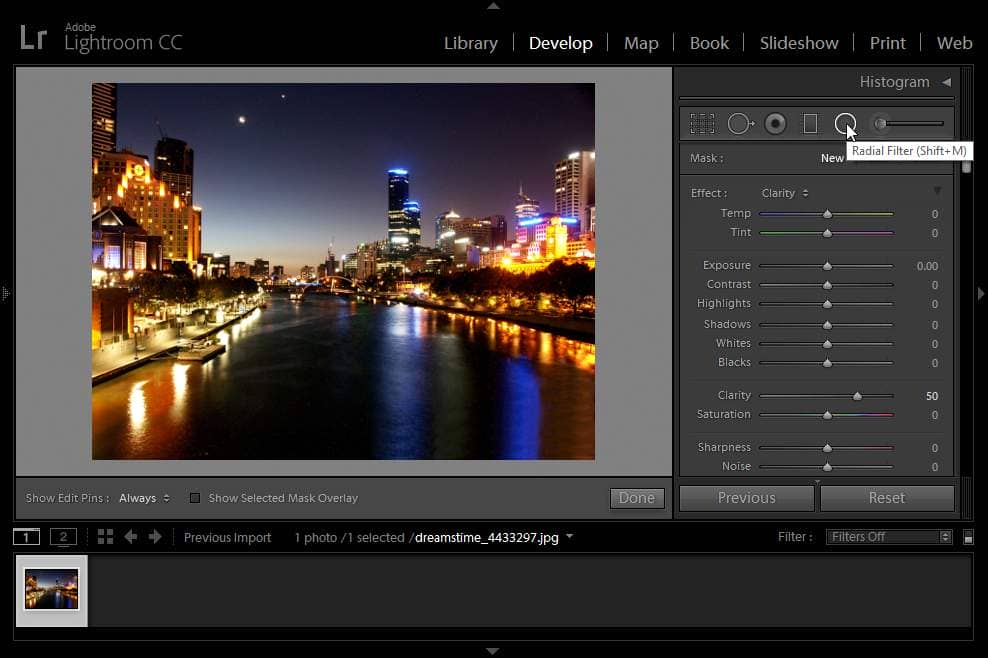The height and width of the screenshot is (658, 988).
Task: Click the Shadows slider handle
Action: (827, 325)
